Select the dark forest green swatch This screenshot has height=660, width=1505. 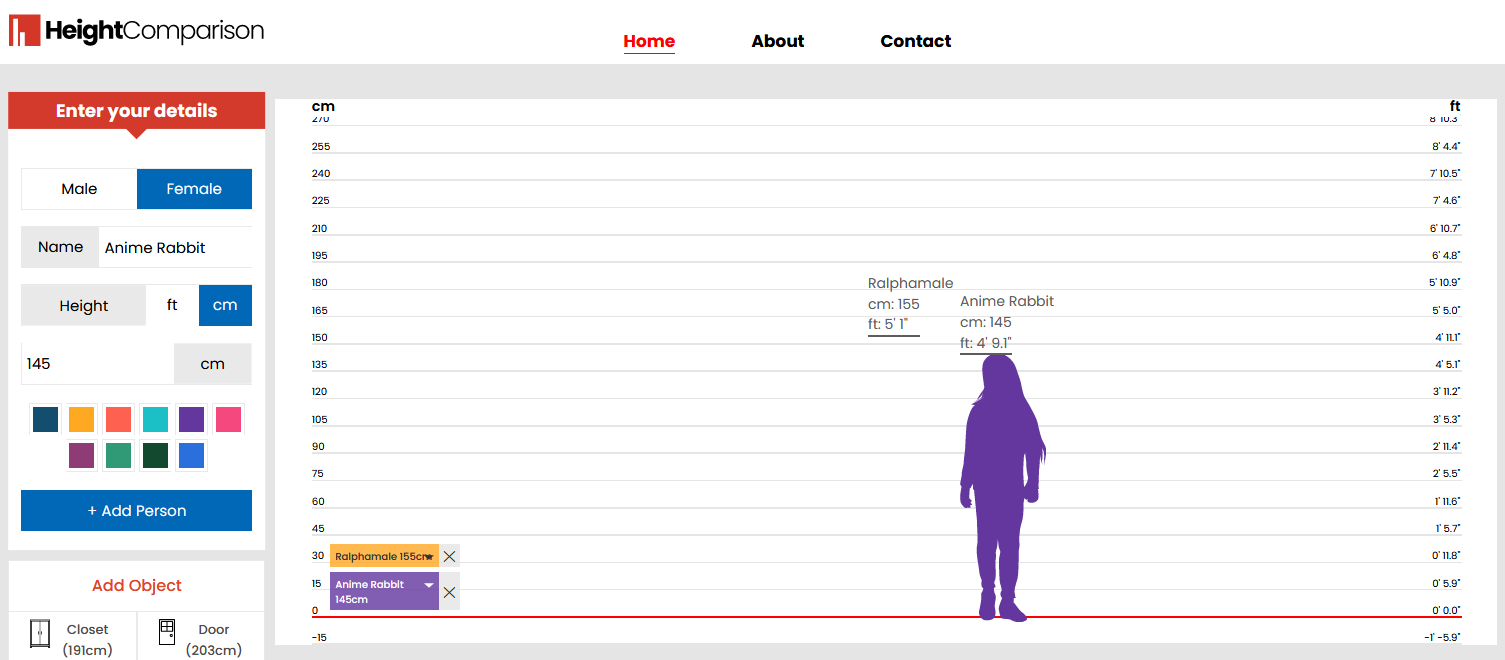(x=155, y=456)
